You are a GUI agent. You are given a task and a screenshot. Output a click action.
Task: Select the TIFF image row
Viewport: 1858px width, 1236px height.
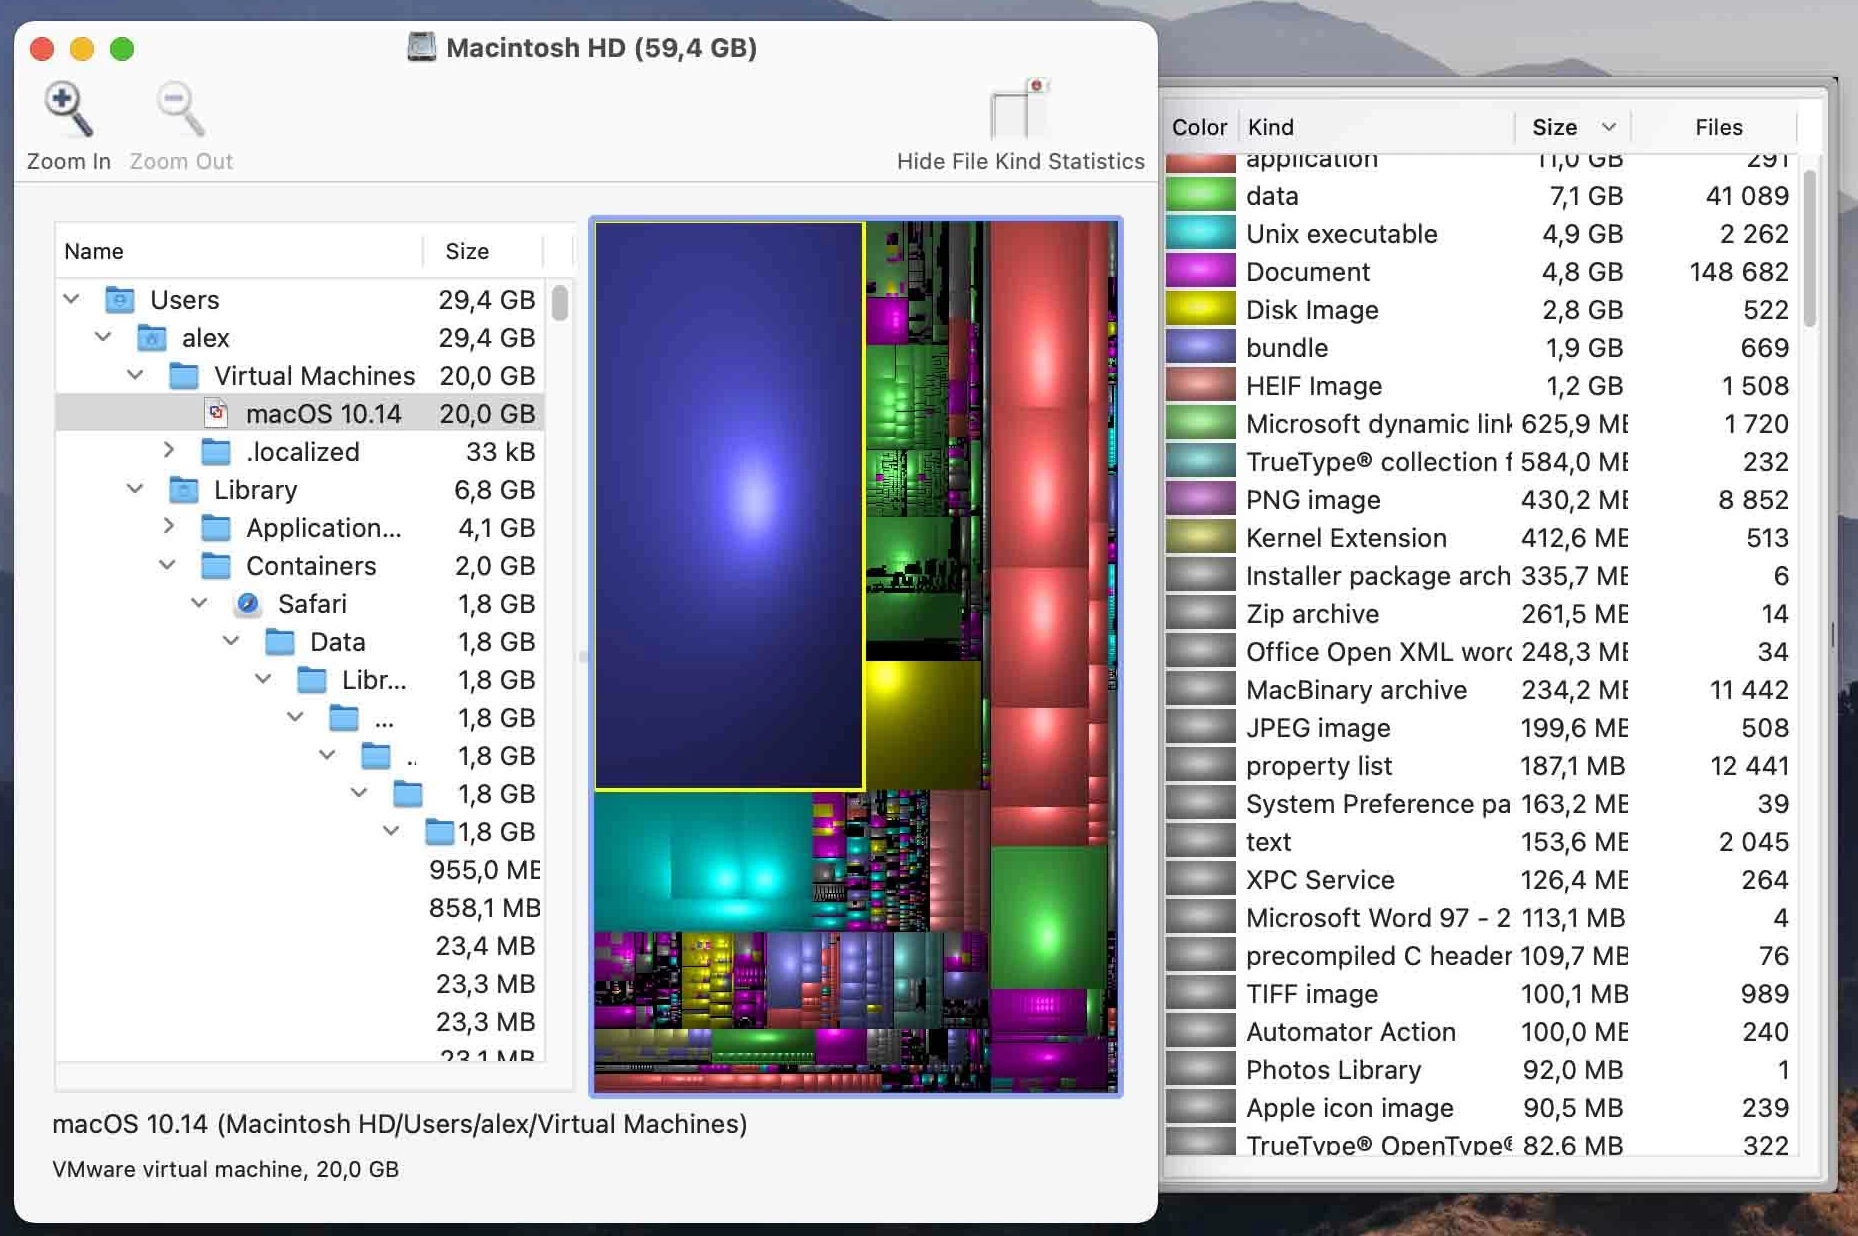pyautogui.click(x=1481, y=994)
